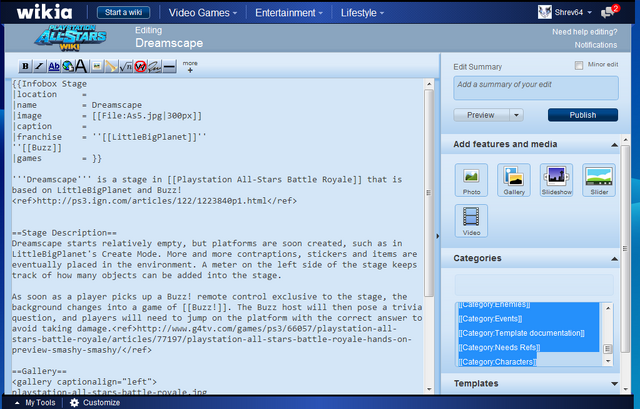Insert signature with timestamp icon
640x409 pixels.
[x=154, y=66]
